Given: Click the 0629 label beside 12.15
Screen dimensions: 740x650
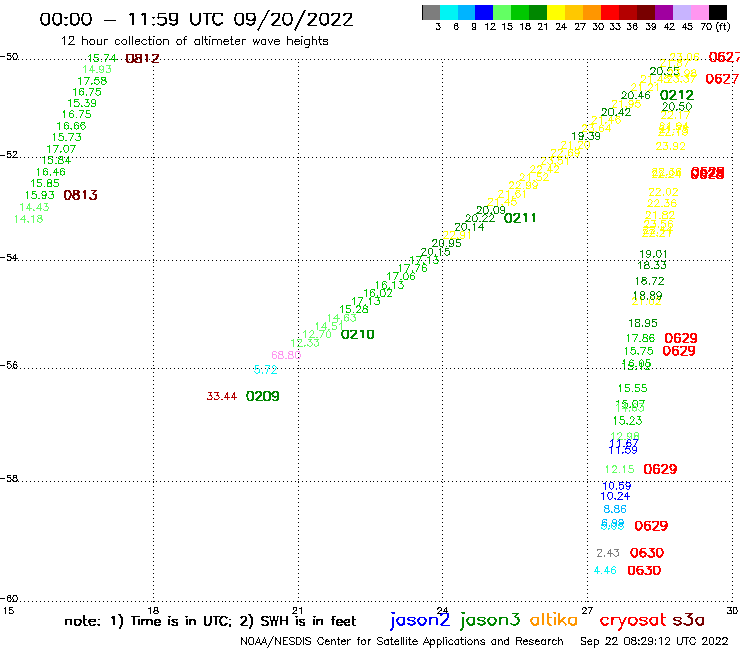Looking at the screenshot, I should (660, 469).
